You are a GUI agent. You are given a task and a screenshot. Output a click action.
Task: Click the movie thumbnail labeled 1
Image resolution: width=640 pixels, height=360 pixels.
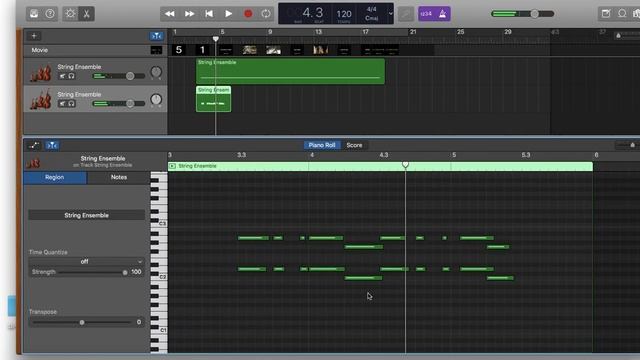pos(202,50)
